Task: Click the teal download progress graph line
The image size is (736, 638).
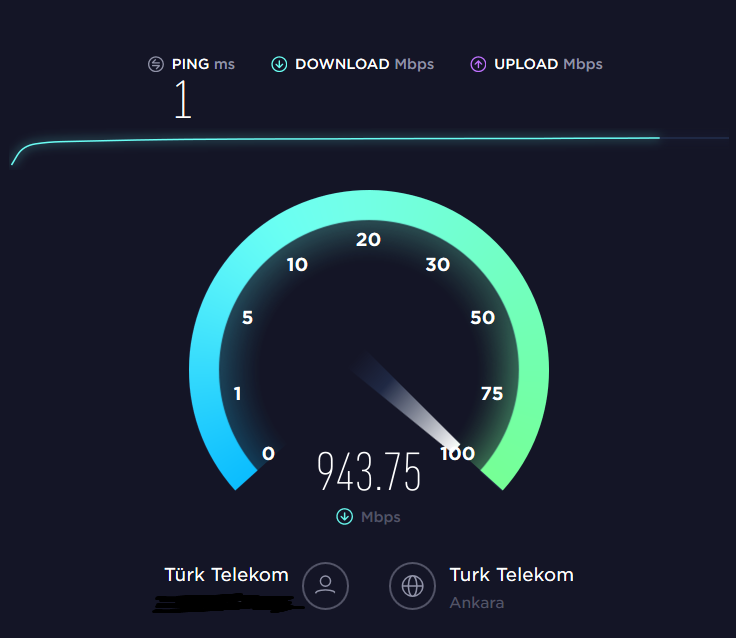Action: tap(335, 140)
